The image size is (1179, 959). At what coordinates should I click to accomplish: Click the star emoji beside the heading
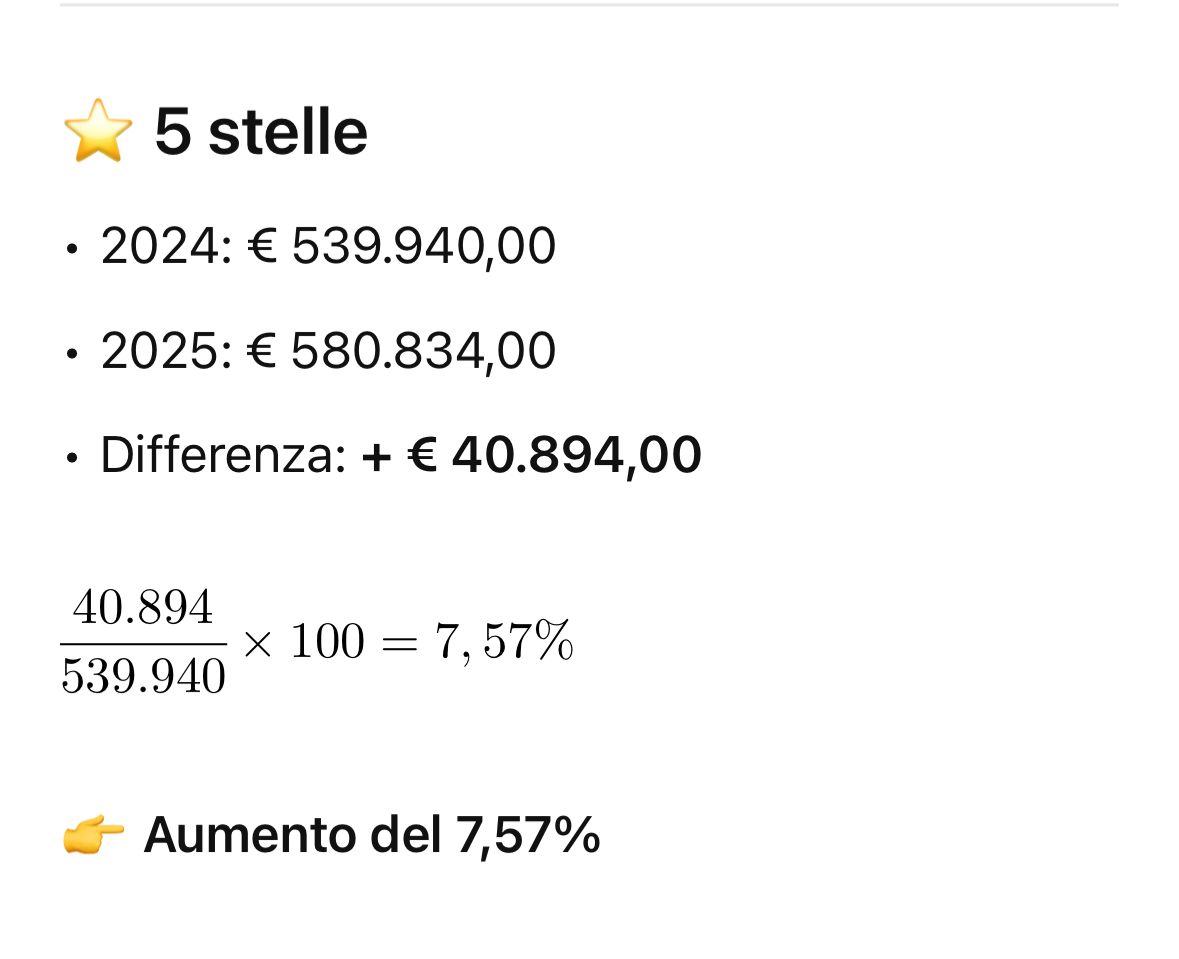pos(97,132)
